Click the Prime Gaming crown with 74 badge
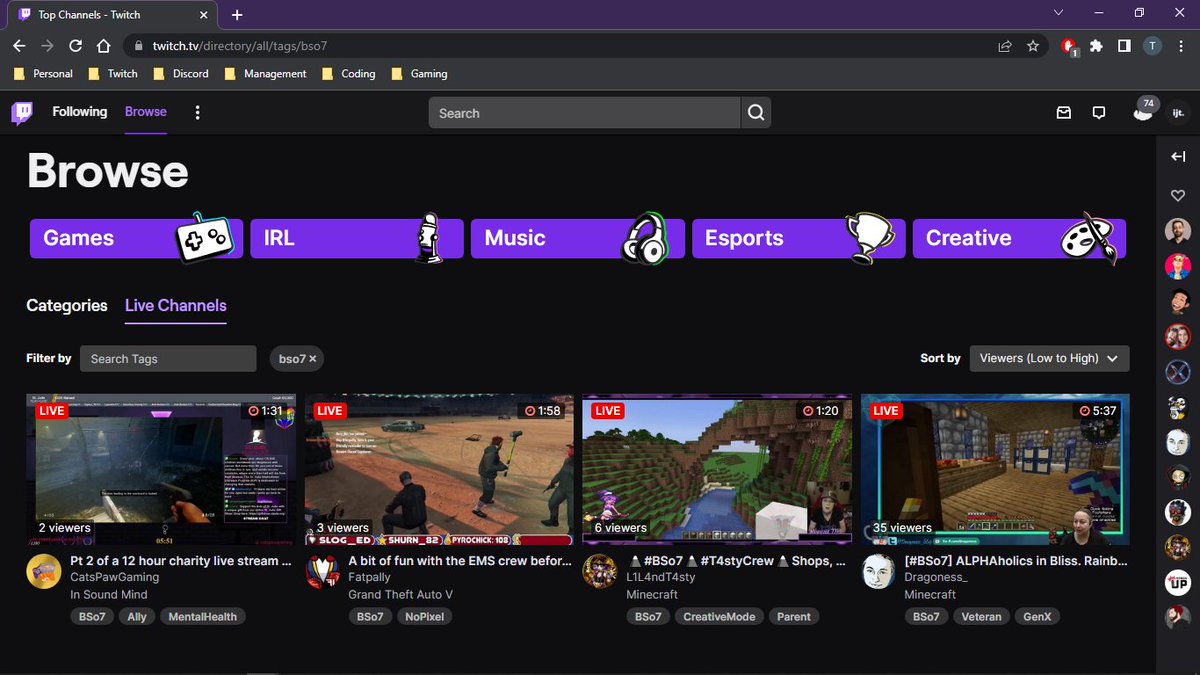This screenshot has width=1200, height=675. [1142, 112]
